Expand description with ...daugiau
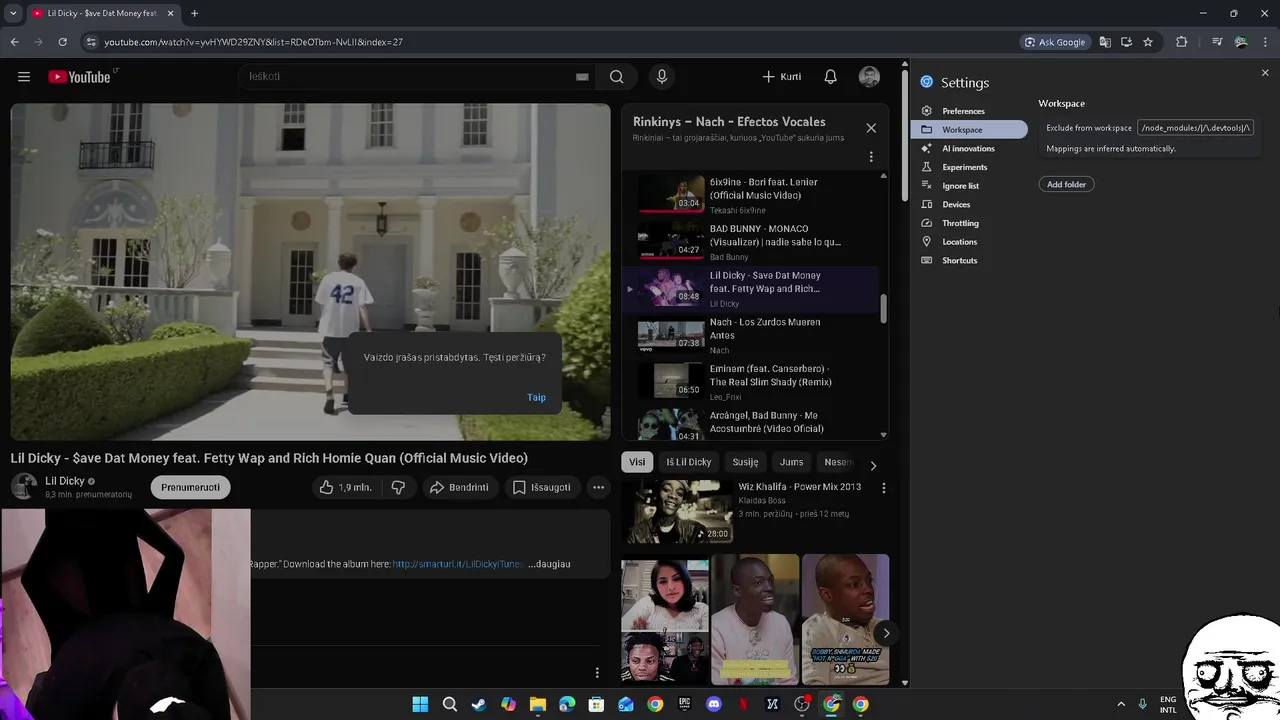The image size is (1280, 720). pyautogui.click(x=549, y=564)
